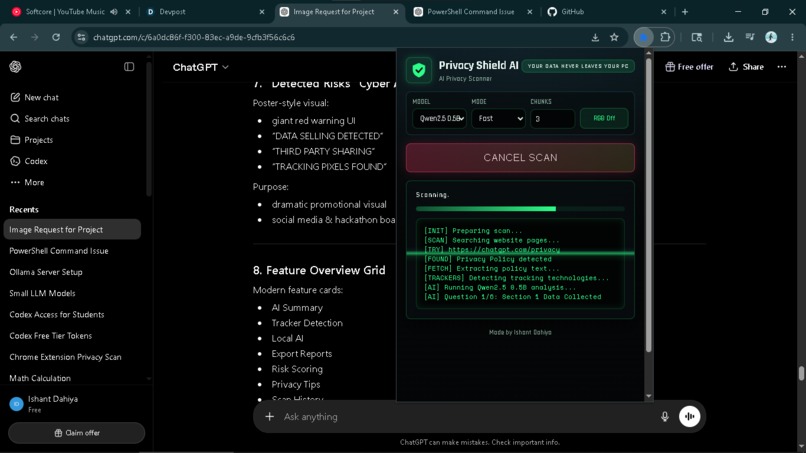Screen dimensions: 806x453
Task: Open Codex from the sidebar
Action: pos(29,161)
